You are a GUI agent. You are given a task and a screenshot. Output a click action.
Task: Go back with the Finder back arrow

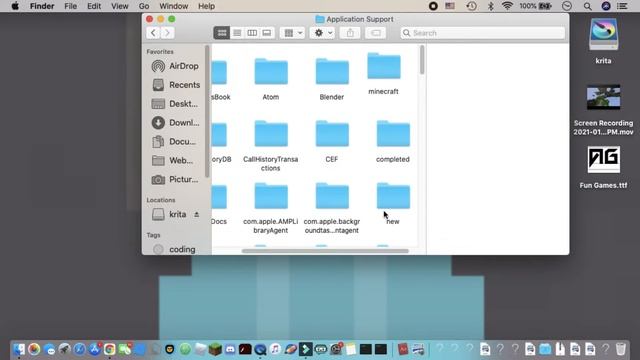tap(153, 33)
